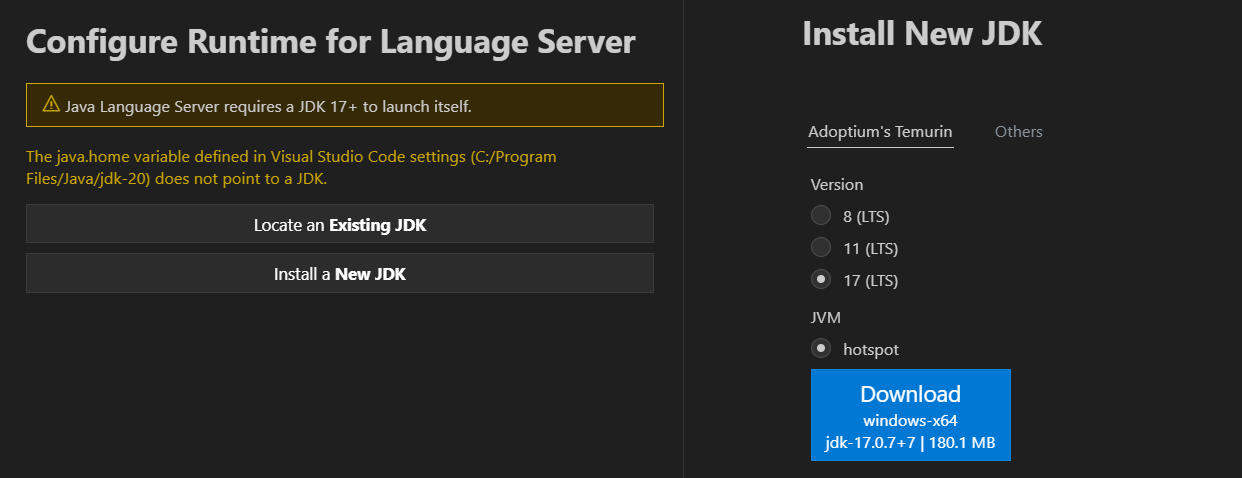This screenshot has height=478, width=1242.
Task: Click the java.home variable warning text
Action: point(291,168)
